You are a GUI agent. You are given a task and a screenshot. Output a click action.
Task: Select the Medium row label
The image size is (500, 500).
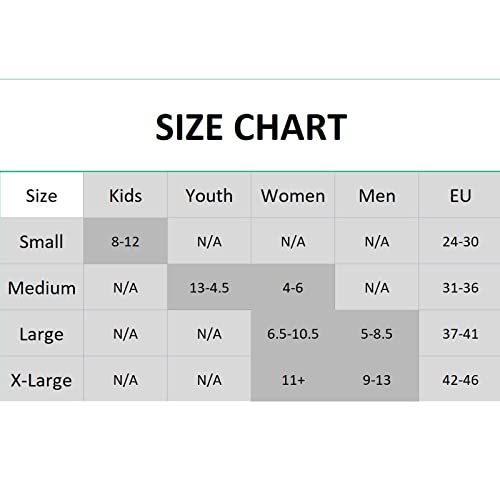pyautogui.click(x=42, y=287)
